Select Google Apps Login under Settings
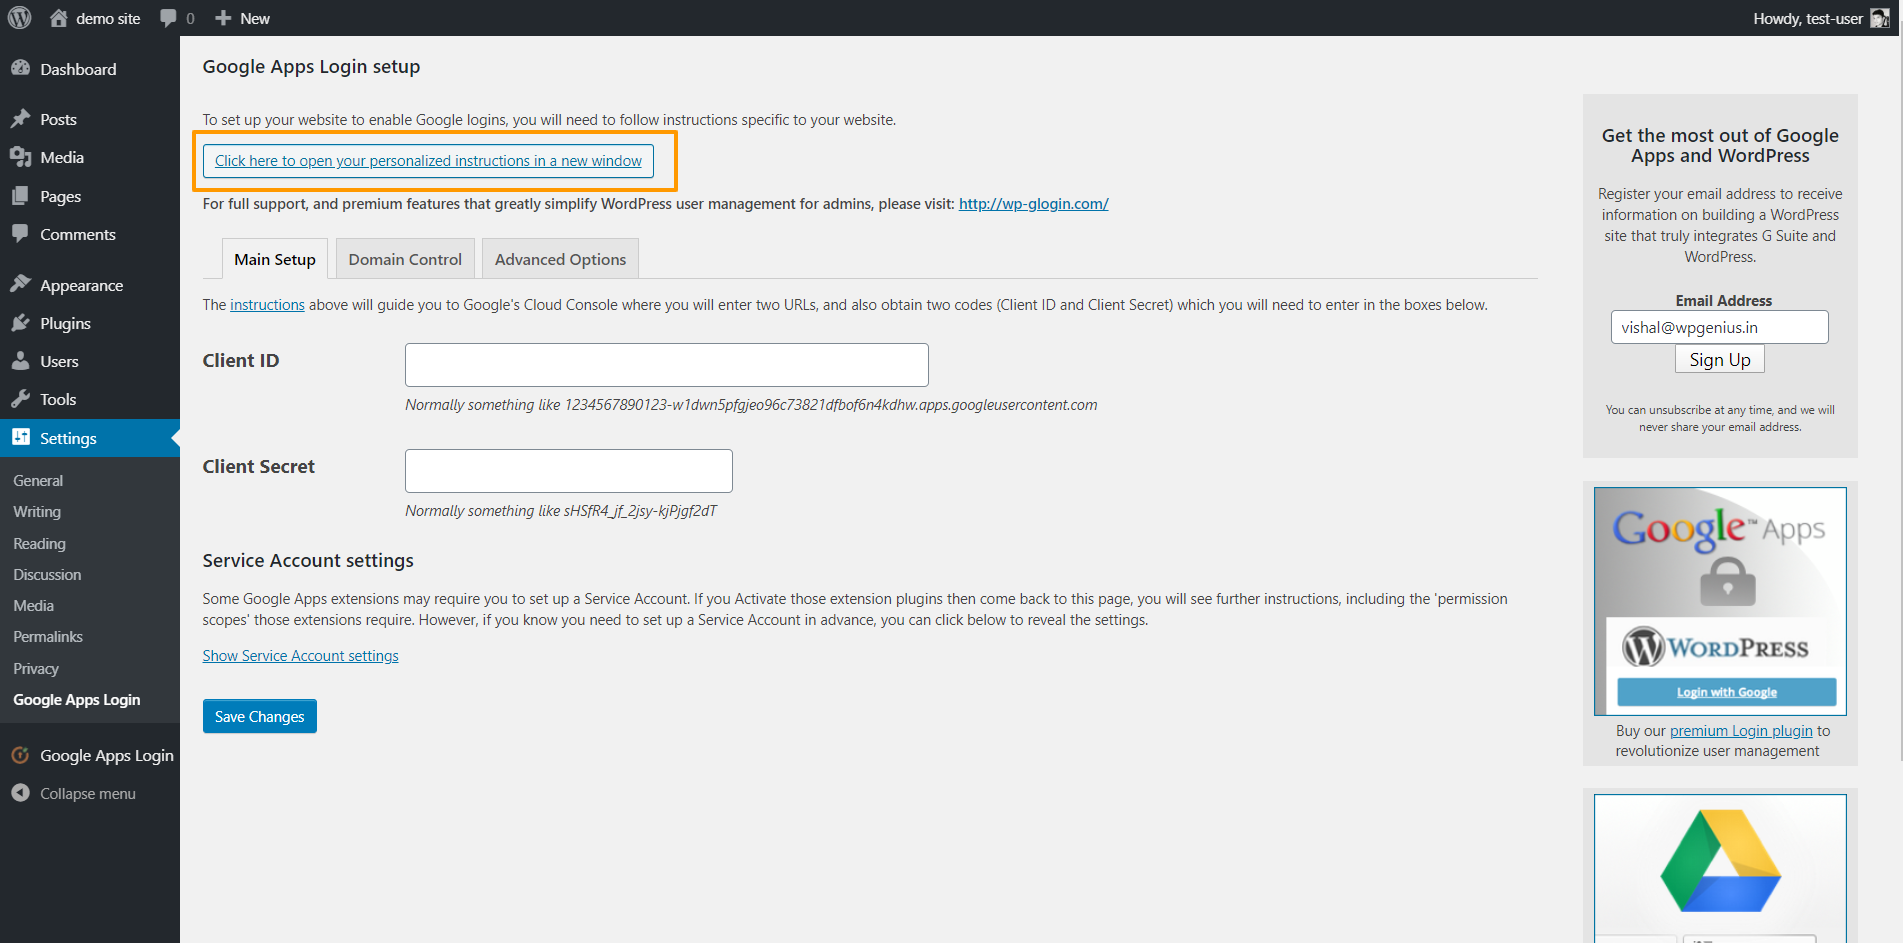The width and height of the screenshot is (1903, 943). point(77,699)
